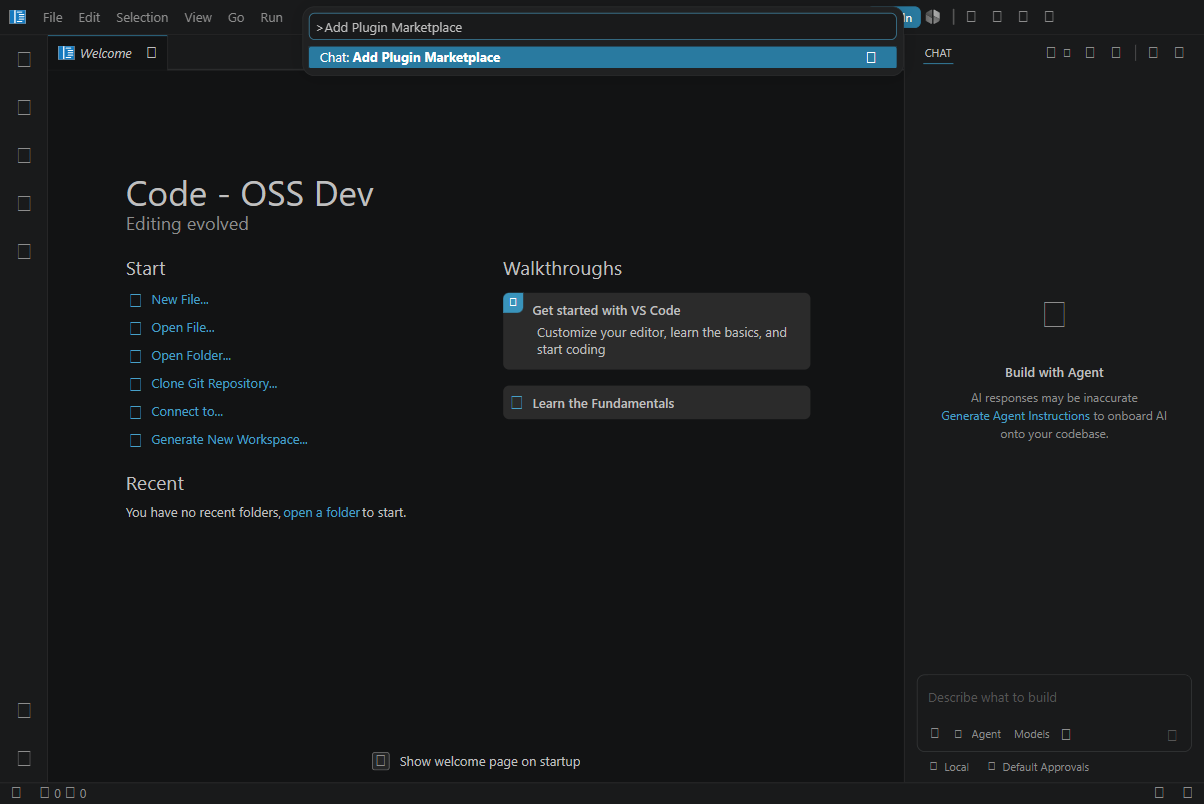Click the large agent icon above Build with Agent
This screenshot has height=804, width=1204.
tap(1054, 314)
